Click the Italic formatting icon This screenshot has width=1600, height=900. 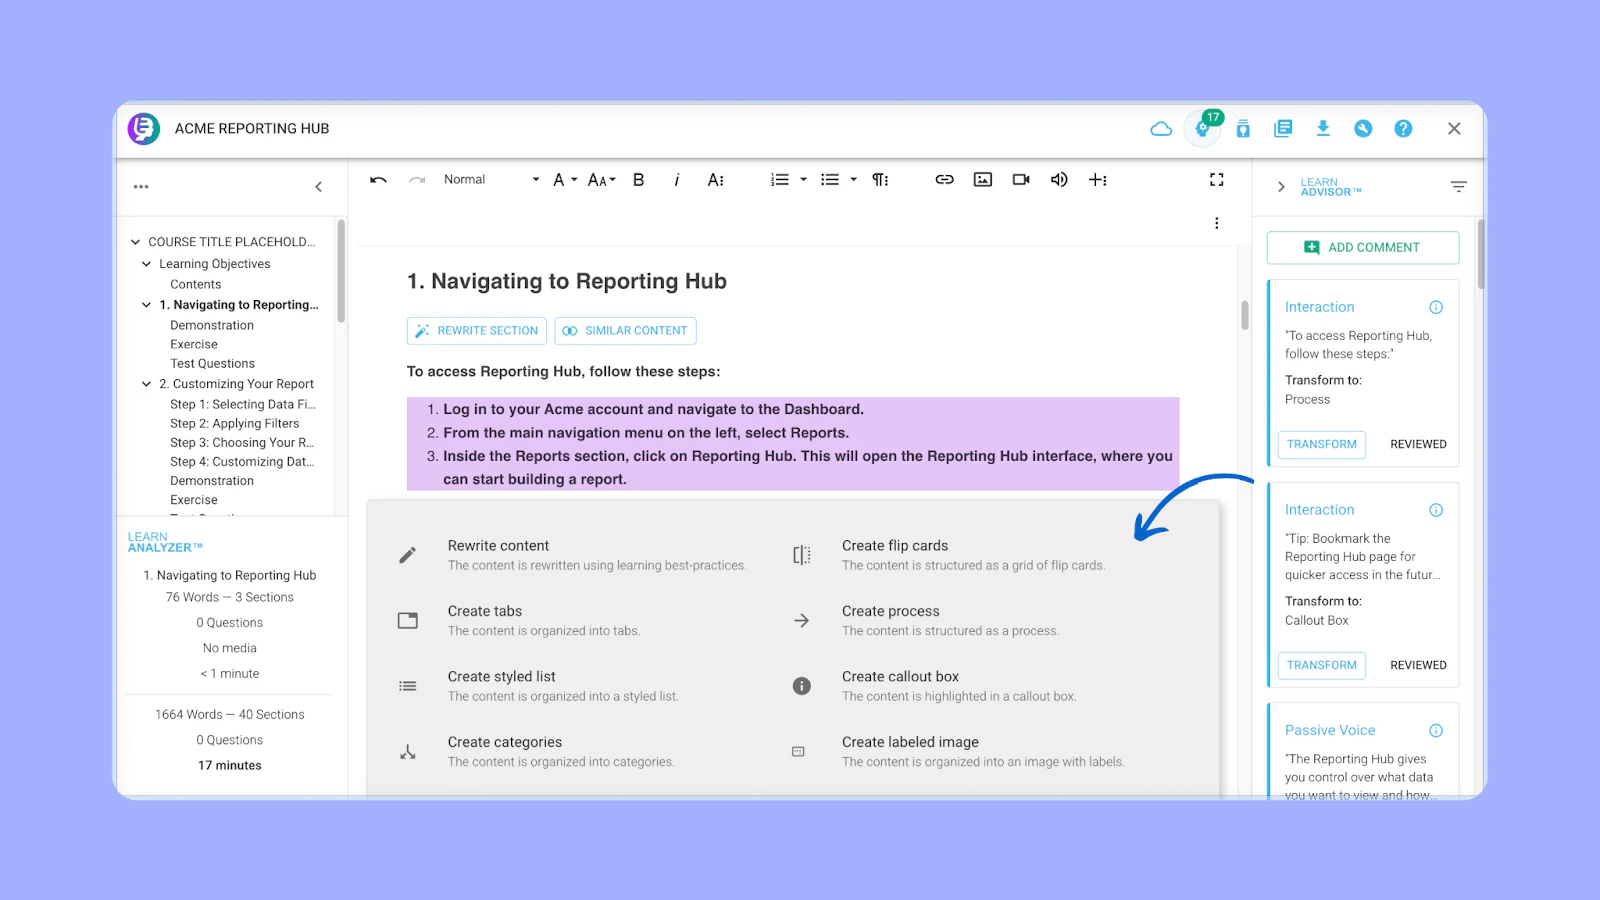677,180
